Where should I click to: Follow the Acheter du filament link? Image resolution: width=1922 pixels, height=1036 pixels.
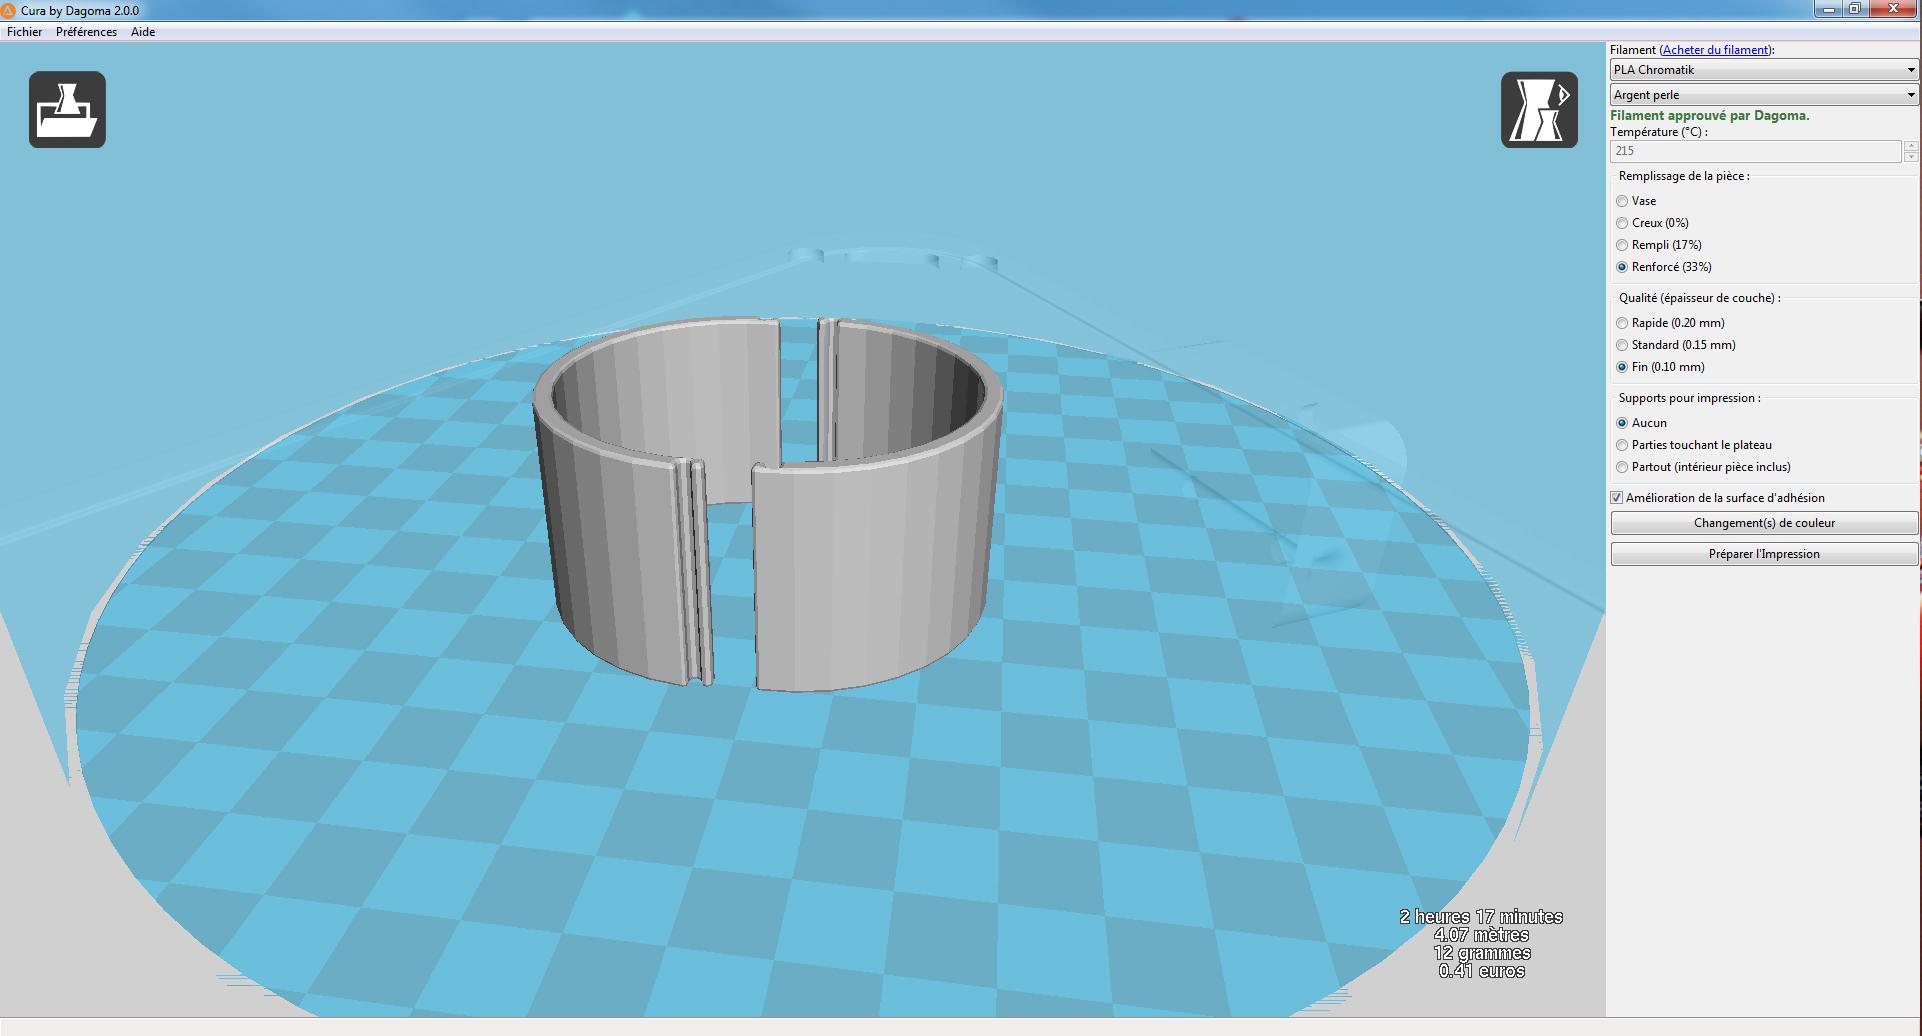pos(1714,50)
